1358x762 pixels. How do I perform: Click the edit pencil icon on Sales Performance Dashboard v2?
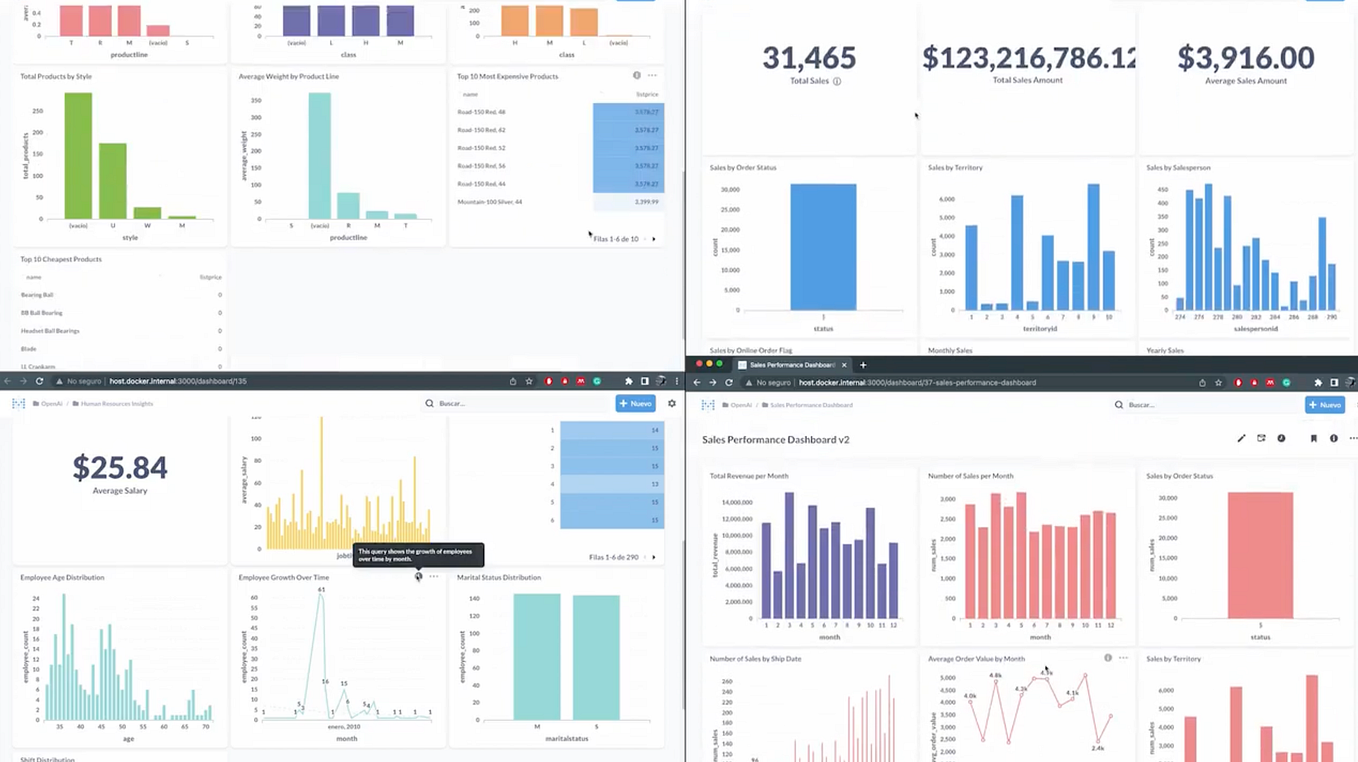click(x=1241, y=438)
